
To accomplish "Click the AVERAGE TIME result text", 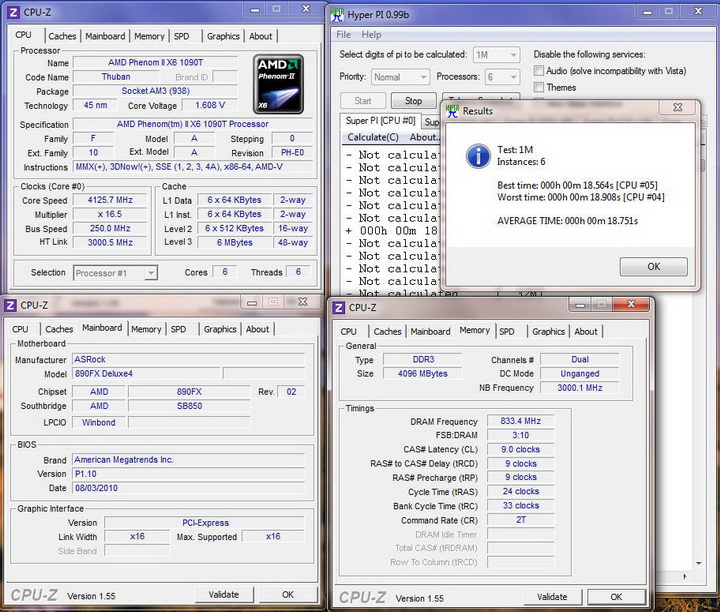I will [x=568, y=221].
